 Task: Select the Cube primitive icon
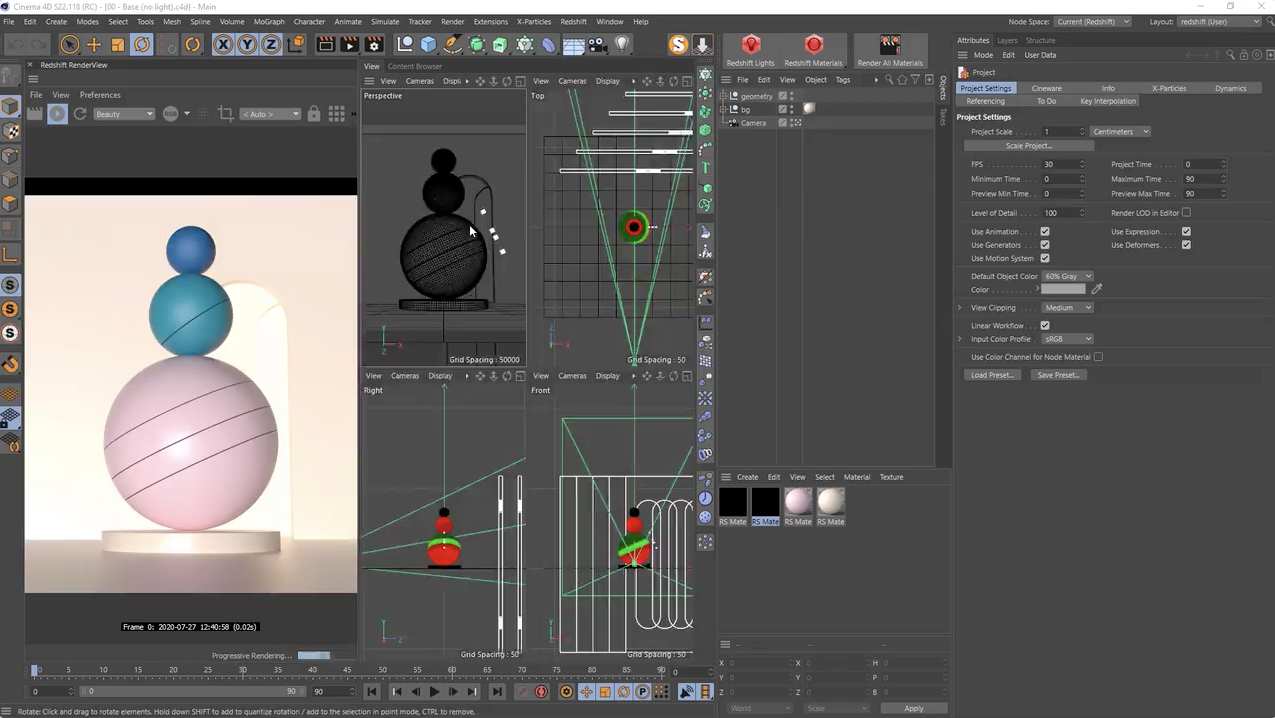pyautogui.click(x=427, y=44)
